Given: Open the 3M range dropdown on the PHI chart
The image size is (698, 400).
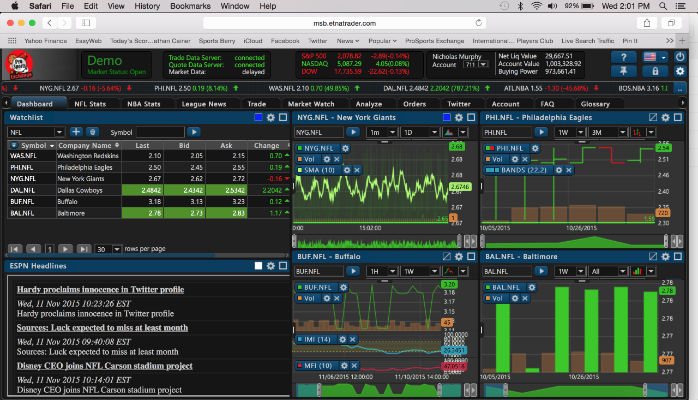Looking at the screenshot, I should point(622,132).
